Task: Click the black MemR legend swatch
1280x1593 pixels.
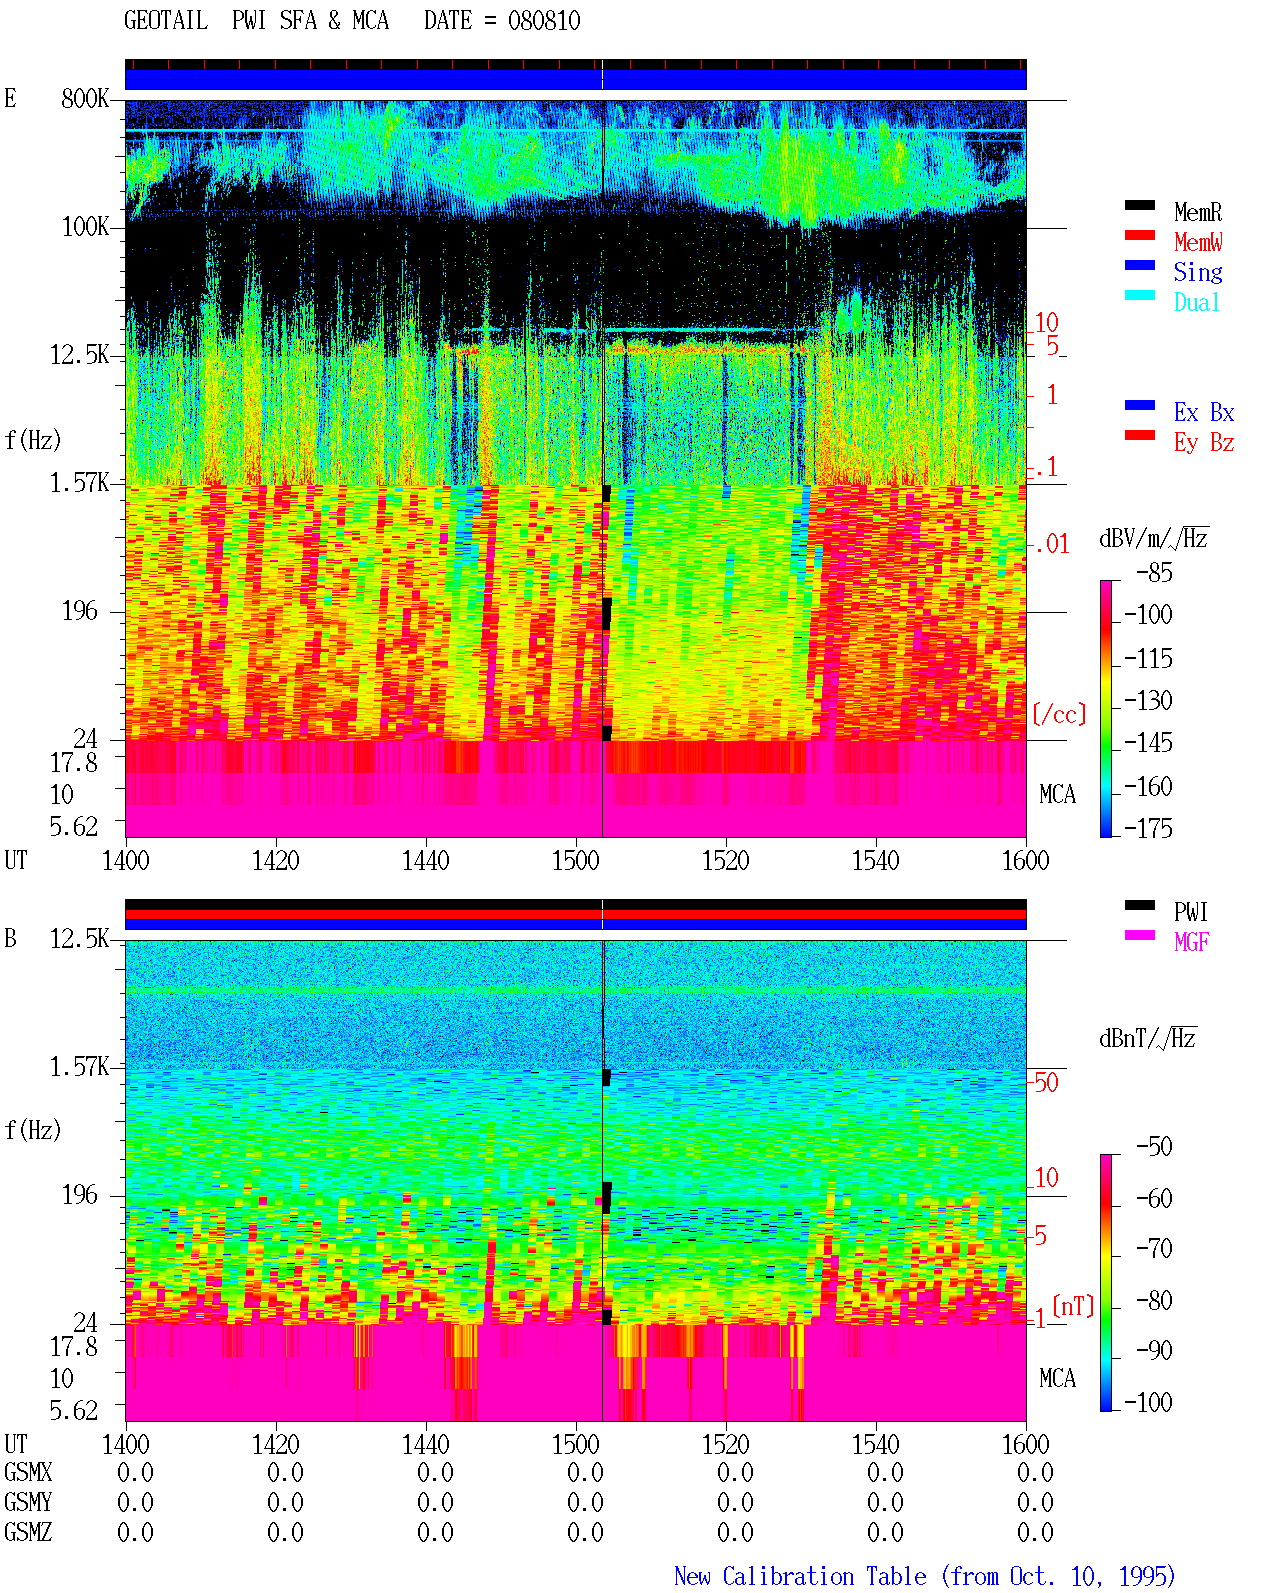Action: (x=1140, y=205)
